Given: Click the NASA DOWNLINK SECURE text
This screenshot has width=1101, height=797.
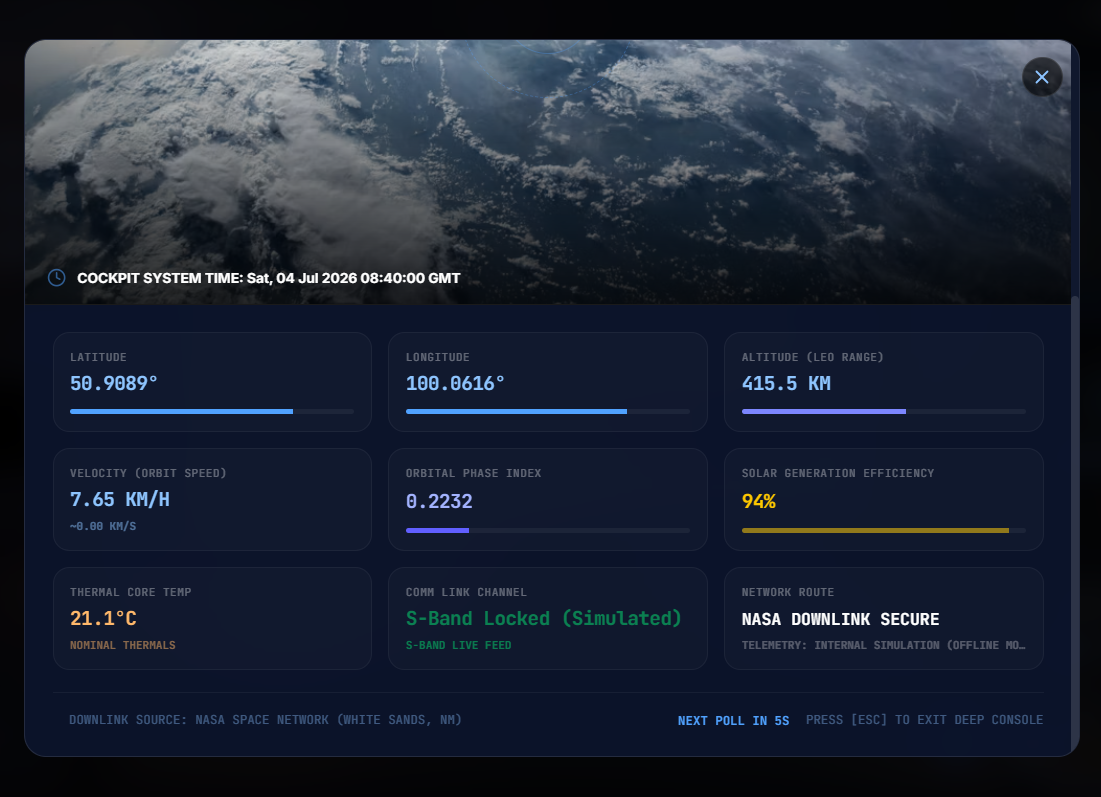Looking at the screenshot, I should [x=840, y=619].
